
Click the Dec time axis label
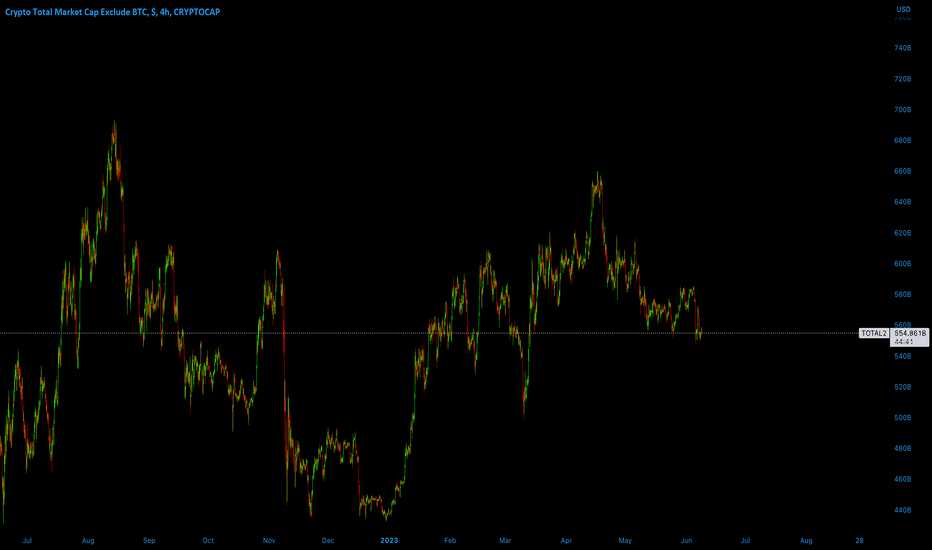(328, 540)
